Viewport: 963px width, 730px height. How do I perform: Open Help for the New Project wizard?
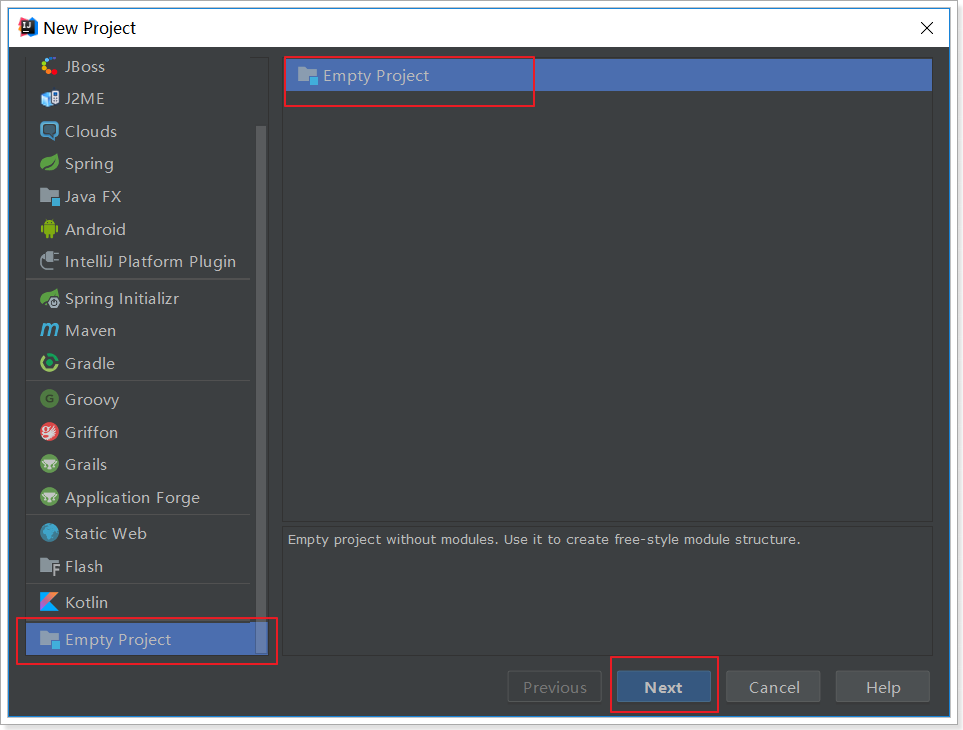pyautogui.click(x=883, y=686)
